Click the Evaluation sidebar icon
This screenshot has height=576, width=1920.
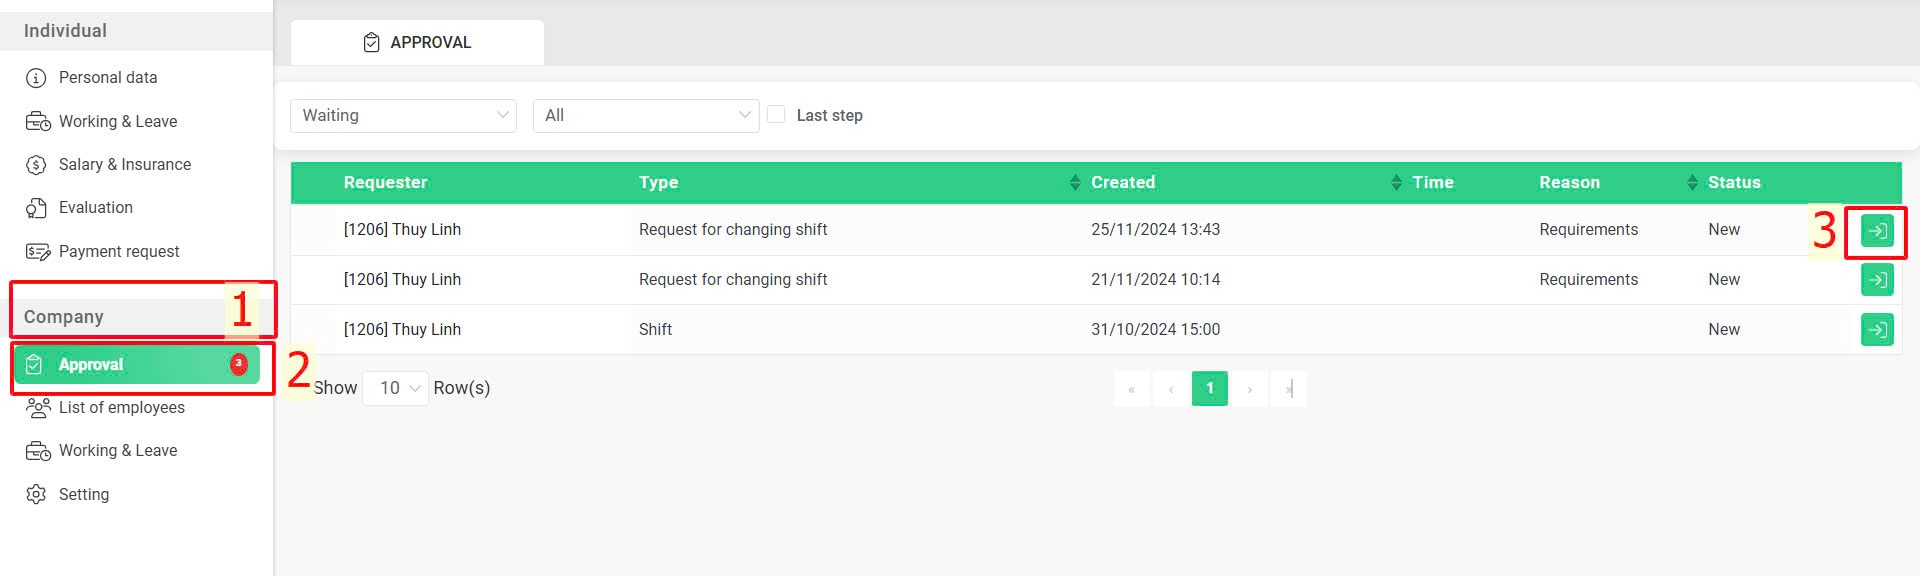coord(37,208)
